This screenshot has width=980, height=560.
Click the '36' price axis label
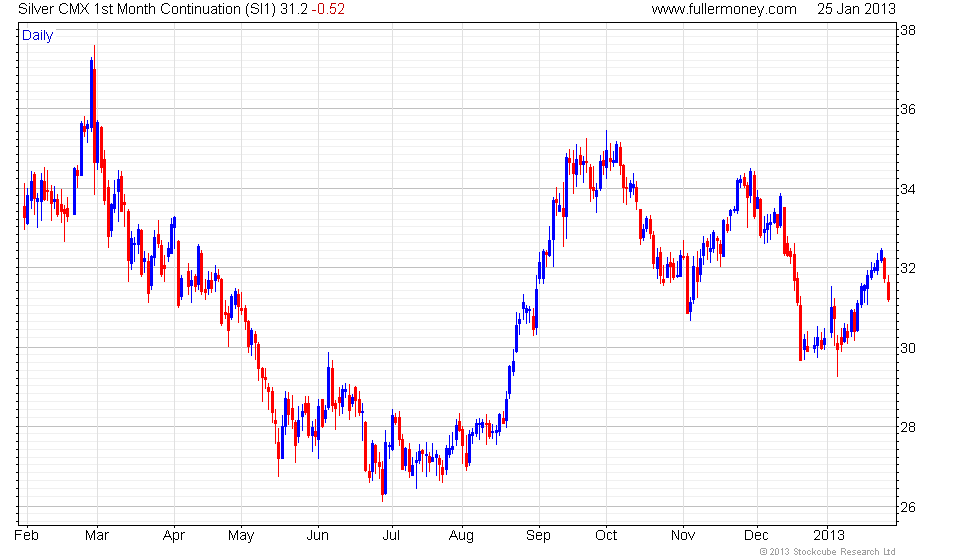coord(908,109)
